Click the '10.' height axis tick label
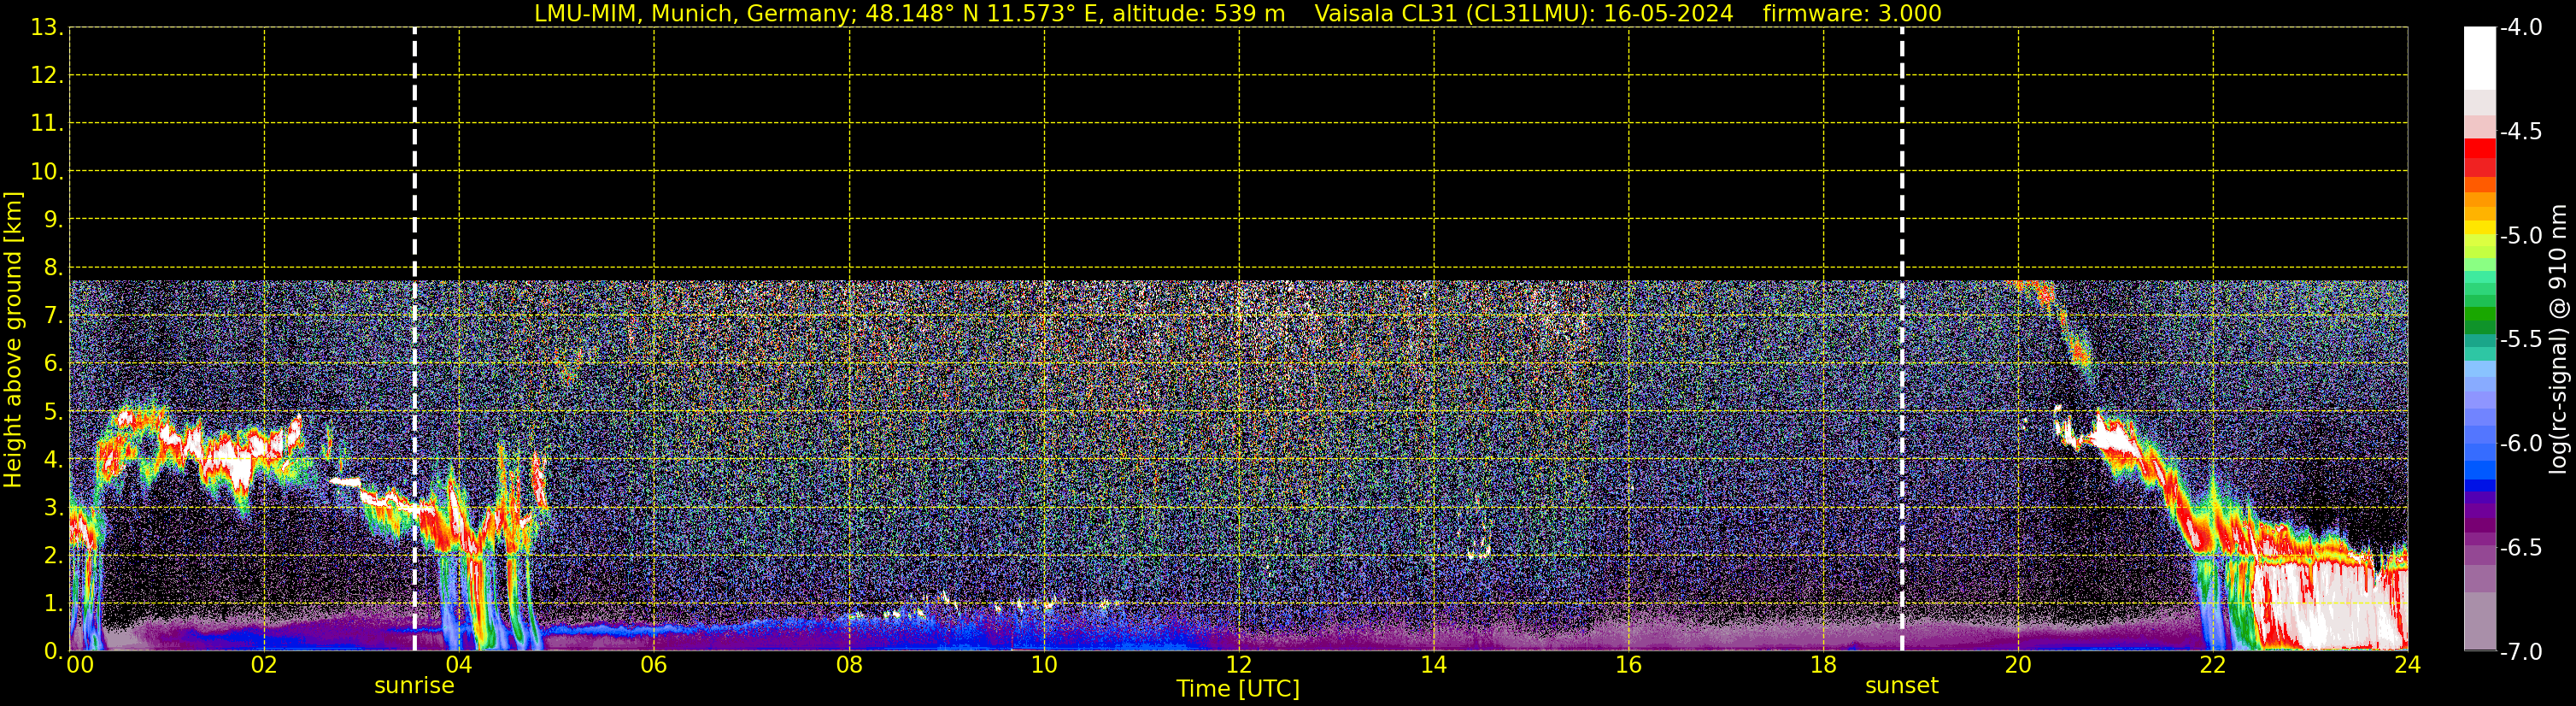 (x=47, y=172)
